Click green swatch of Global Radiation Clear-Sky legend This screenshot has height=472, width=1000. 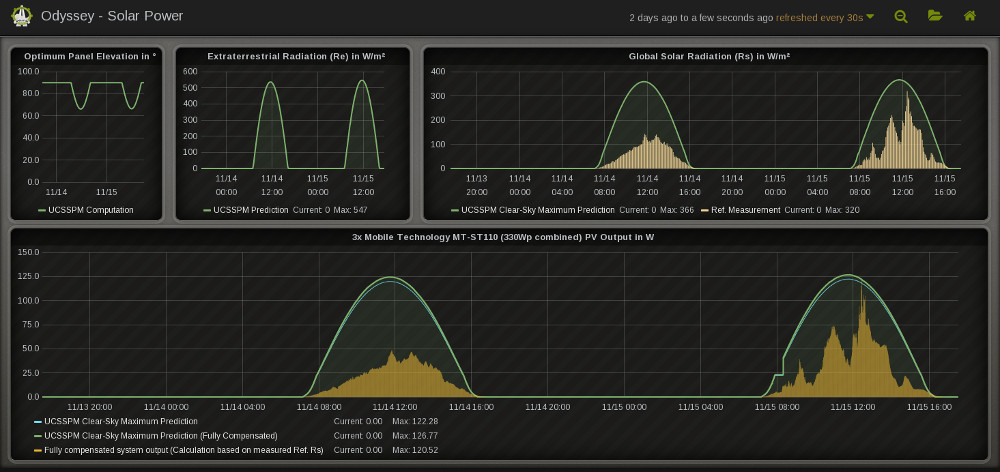click(455, 210)
